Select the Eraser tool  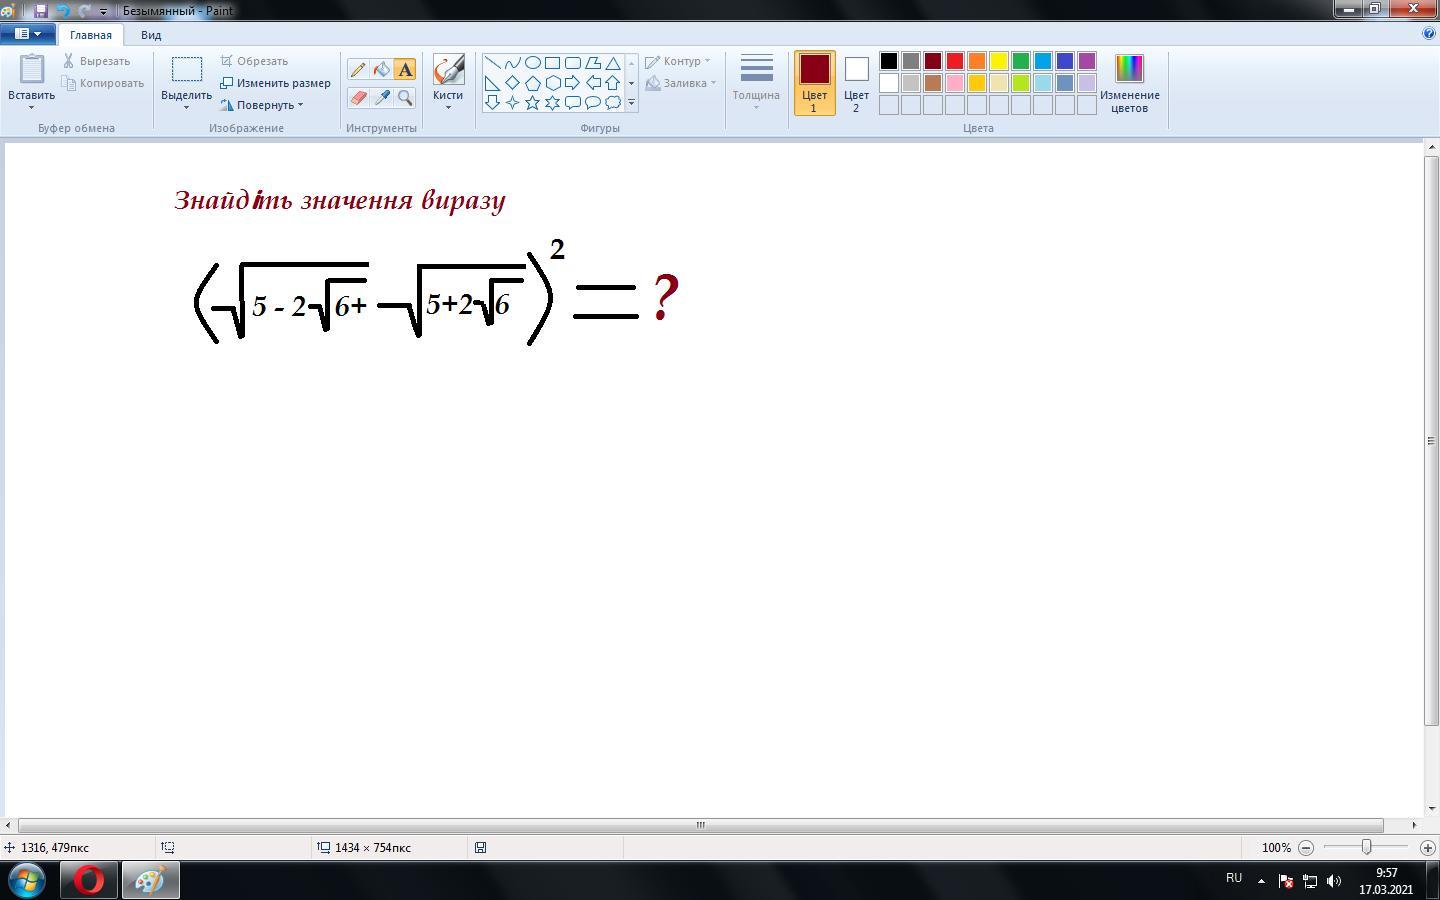tap(358, 97)
